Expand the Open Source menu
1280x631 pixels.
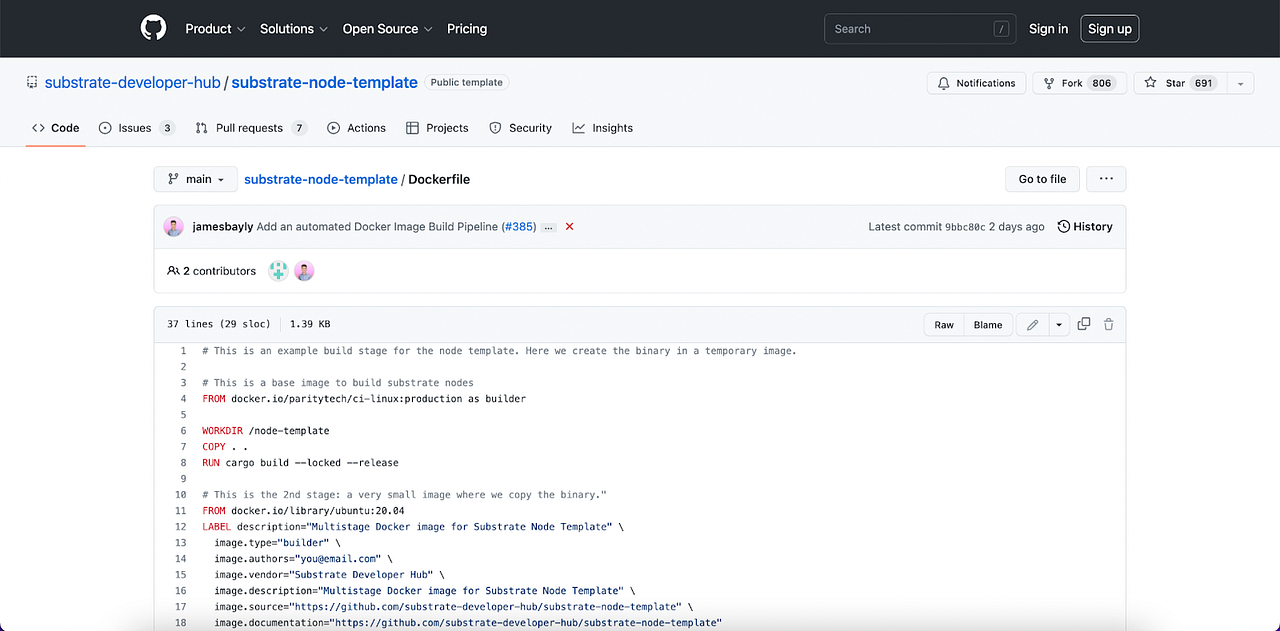click(x=387, y=29)
